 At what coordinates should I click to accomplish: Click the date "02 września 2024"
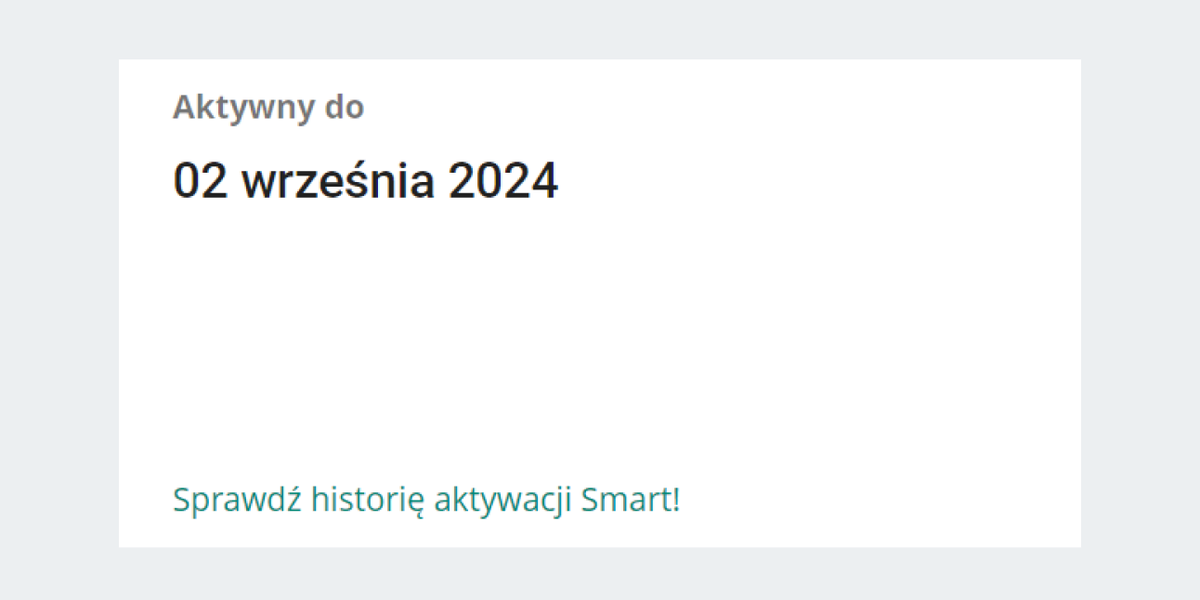pyautogui.click(x=365, y=182)
